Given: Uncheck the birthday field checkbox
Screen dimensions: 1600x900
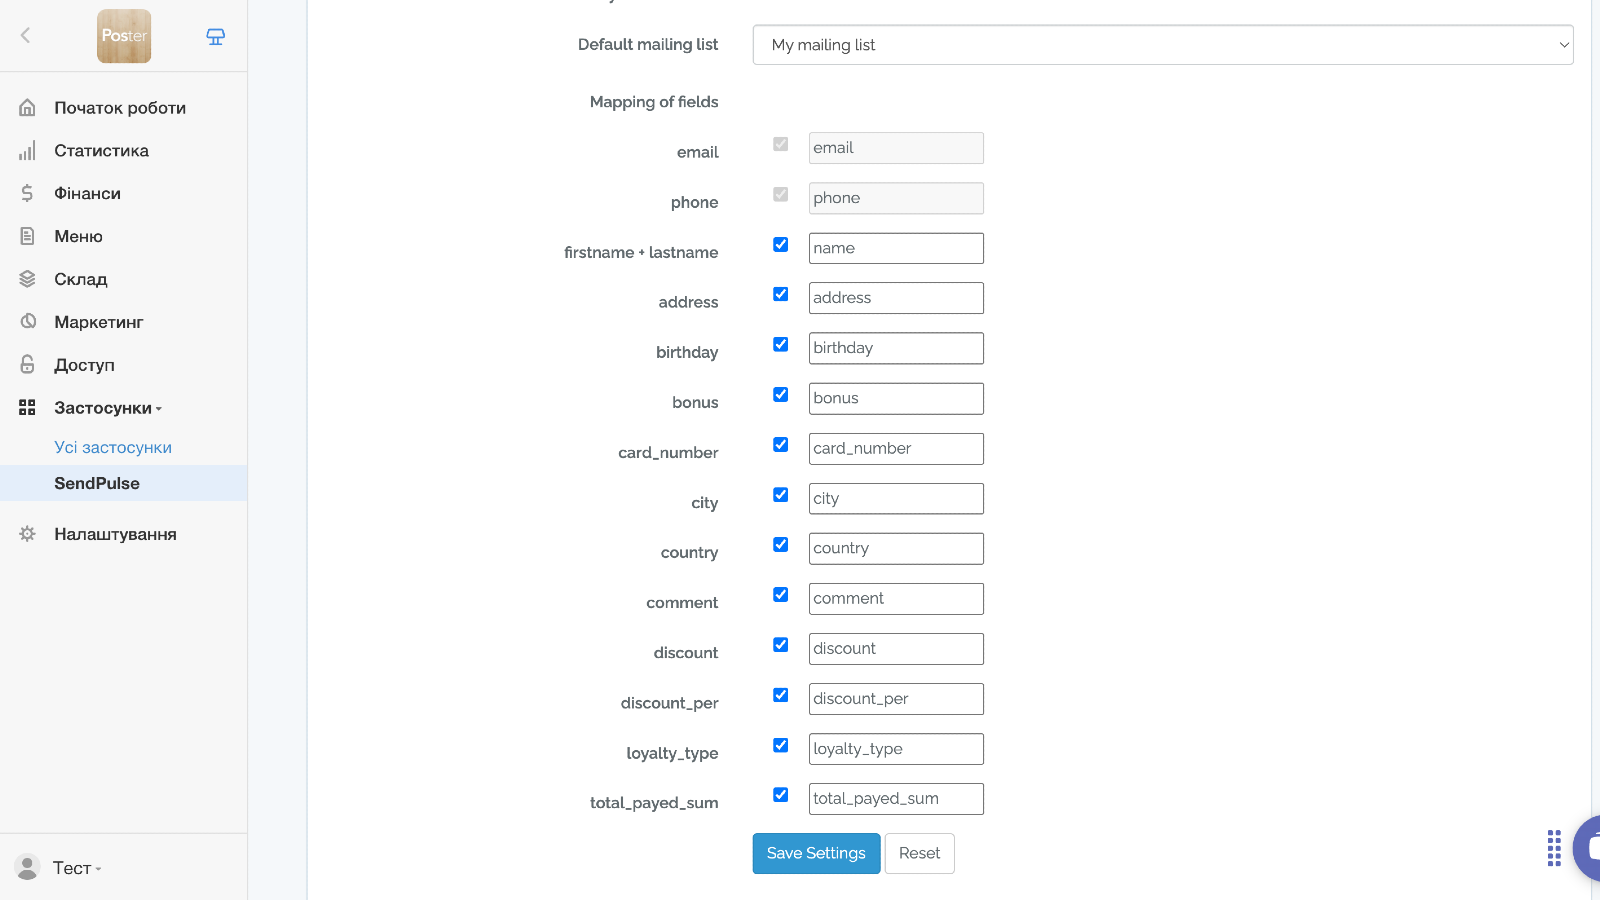Looking at the screenshot, I should (x=781, y=345).
